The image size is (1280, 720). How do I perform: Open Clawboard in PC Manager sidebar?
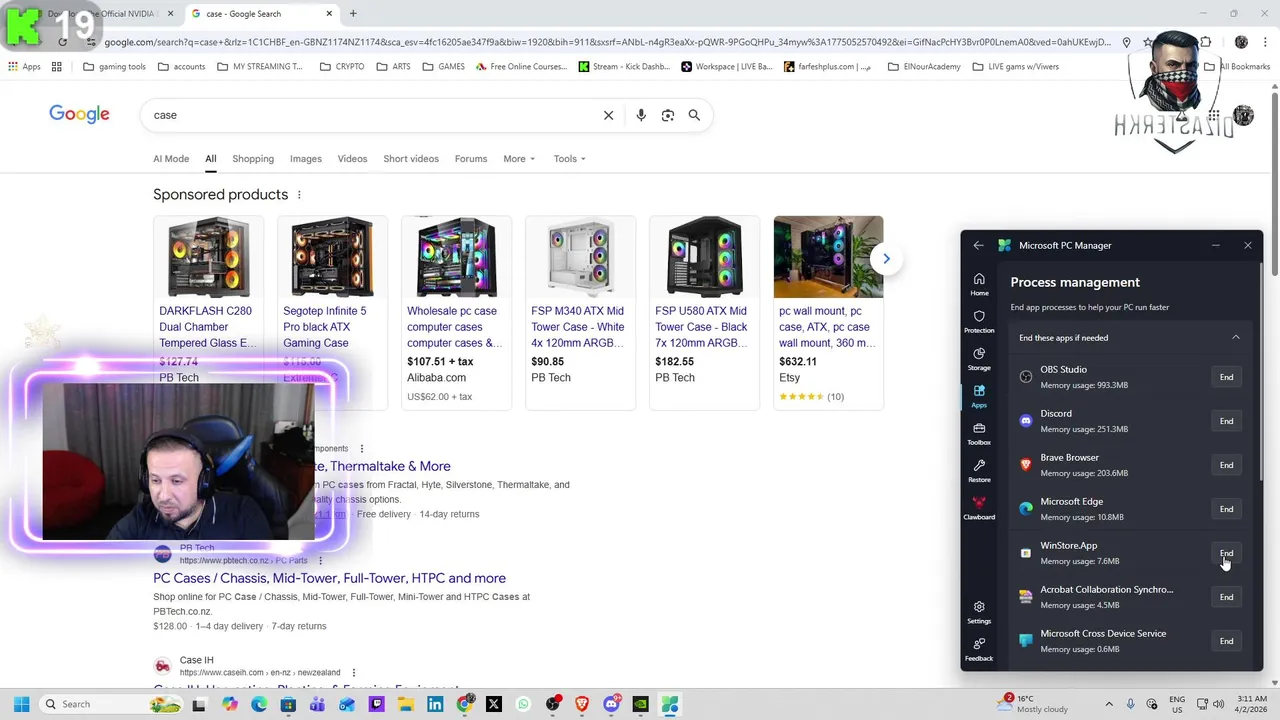pyautogui.click(x=979, y=508)
